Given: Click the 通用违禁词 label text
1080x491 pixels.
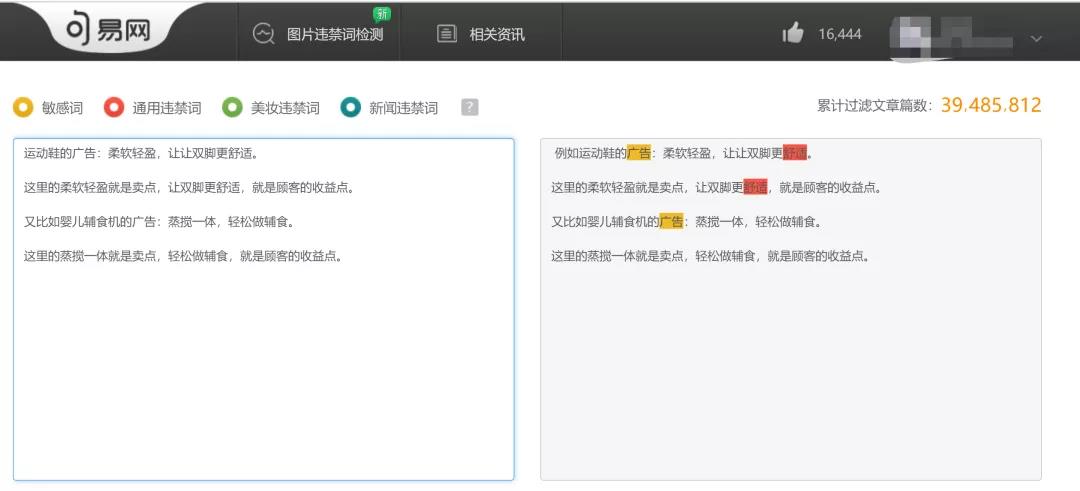Looking at the screenshot, I should coord(167,108).
